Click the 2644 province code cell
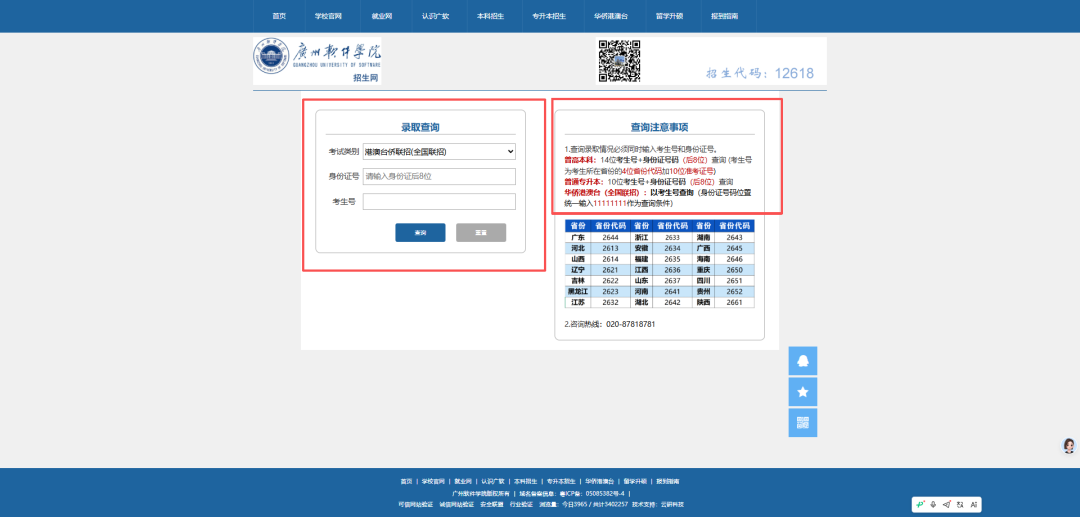This screenshot has width=1080, height=517. (x=610, y=238)
